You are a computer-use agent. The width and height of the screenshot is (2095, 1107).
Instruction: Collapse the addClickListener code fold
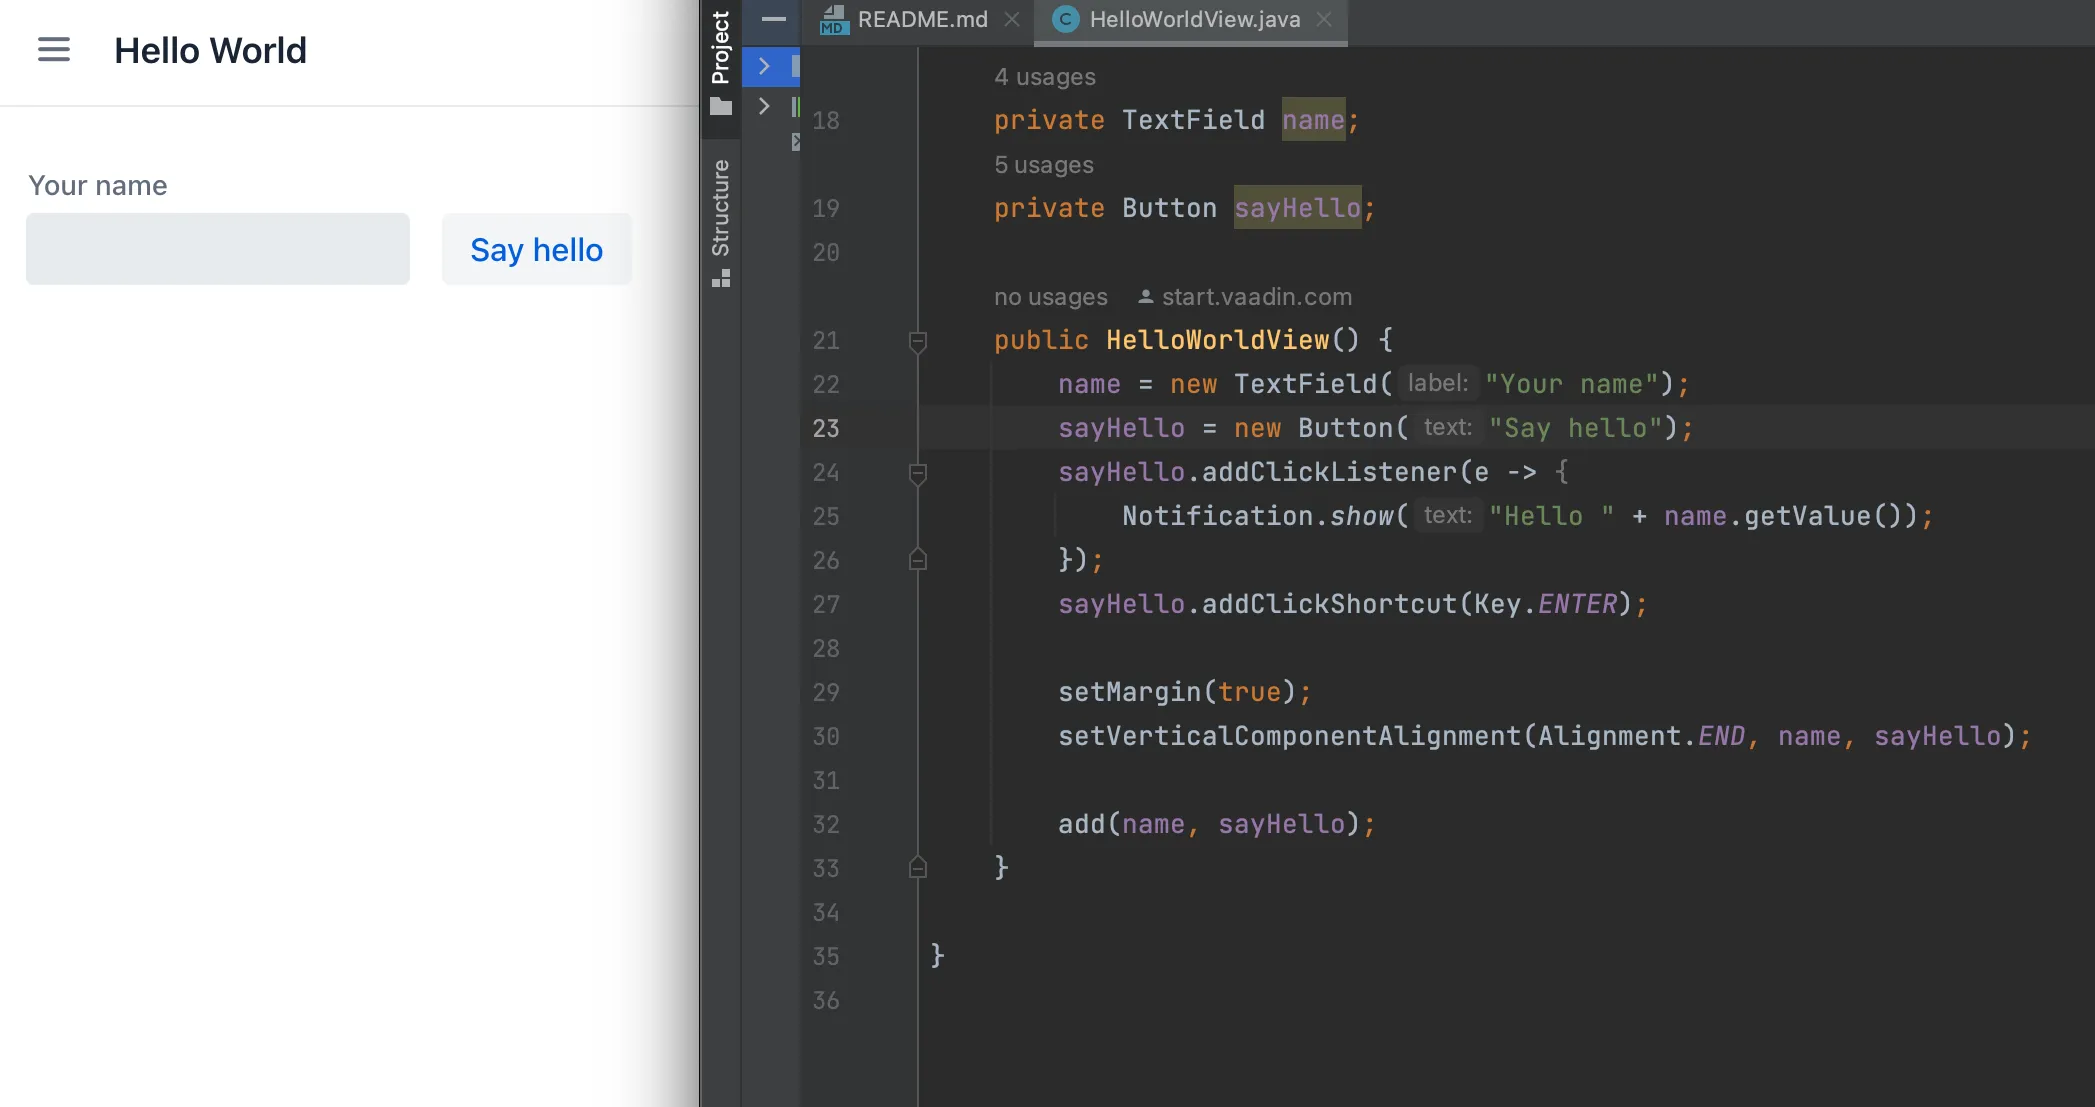tap(917, 475)
